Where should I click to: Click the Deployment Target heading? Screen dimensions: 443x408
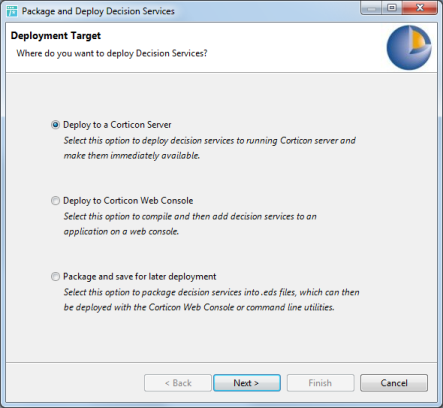[56, 36]
